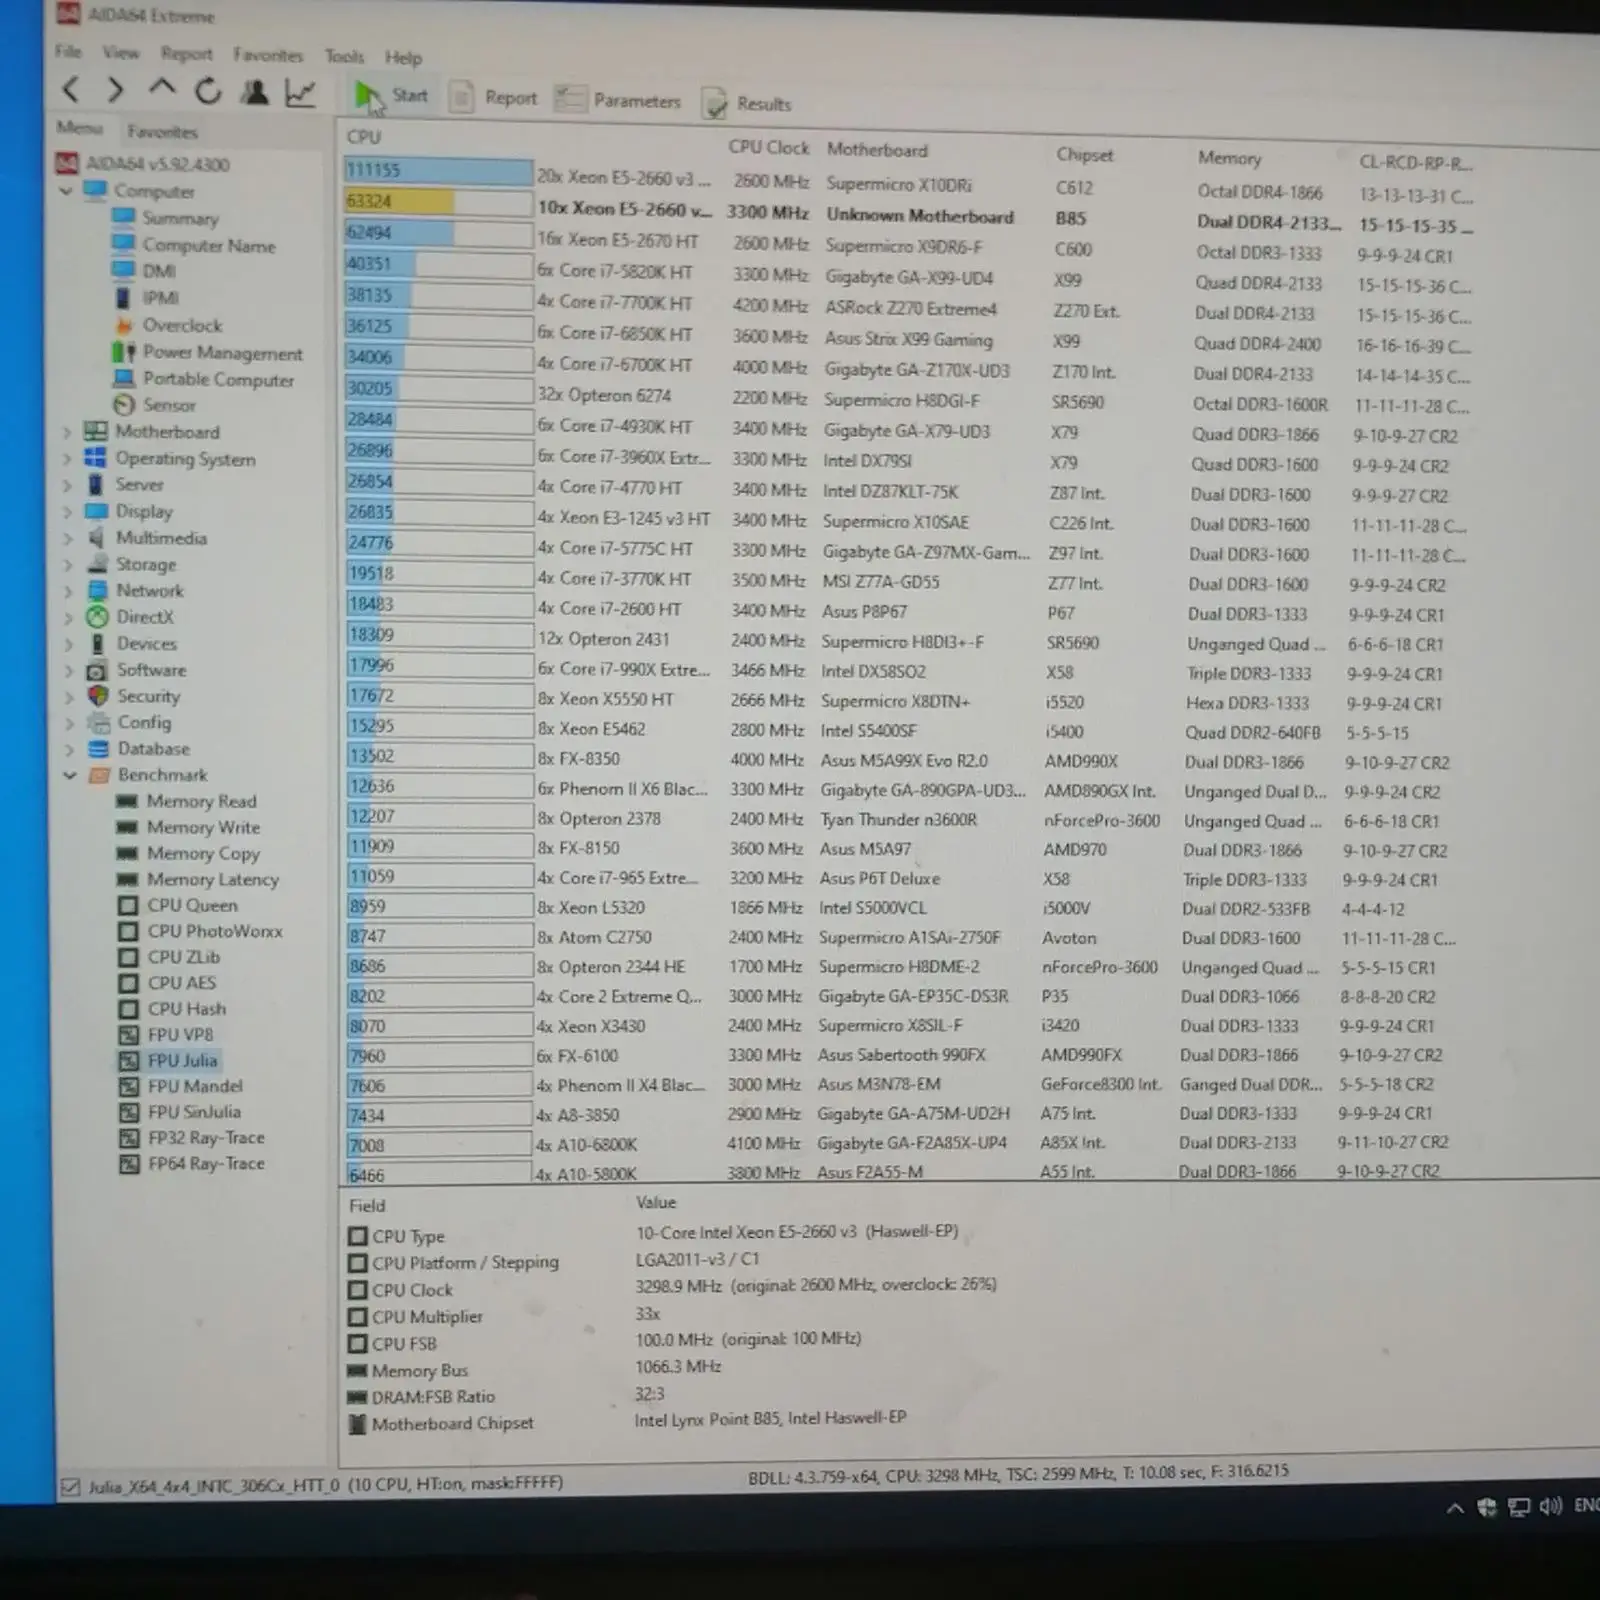Open the Report menu

coord(187,54)
